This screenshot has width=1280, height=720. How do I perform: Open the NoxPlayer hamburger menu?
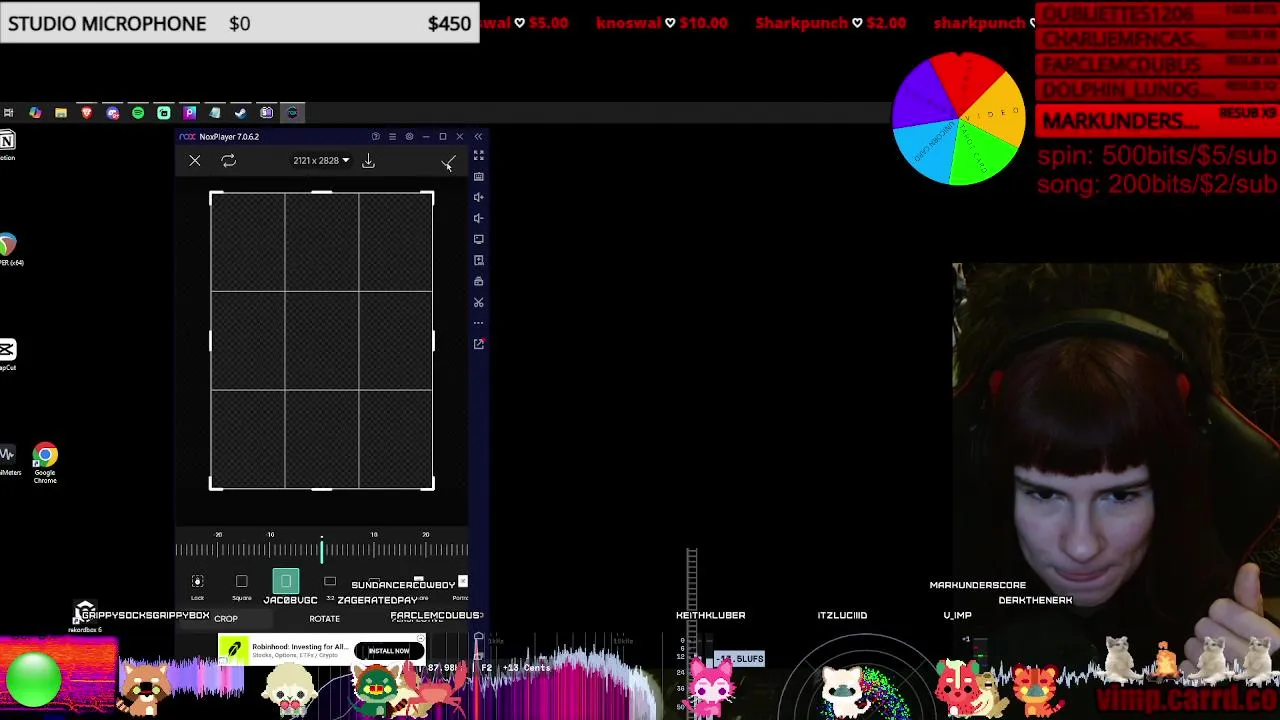pos(392,137)
